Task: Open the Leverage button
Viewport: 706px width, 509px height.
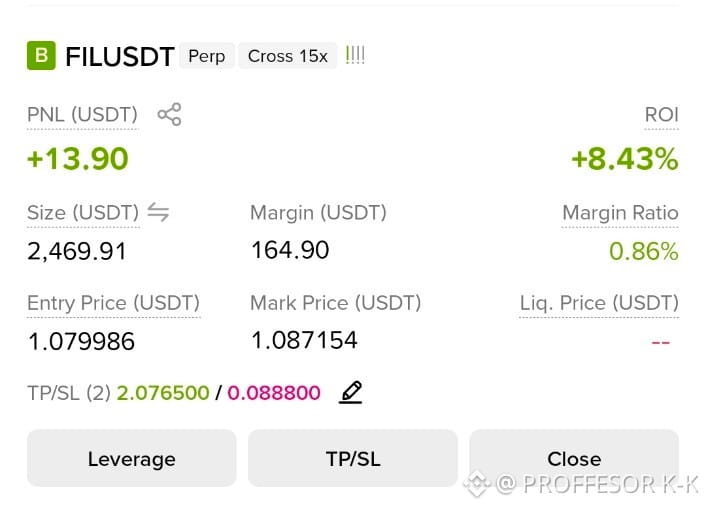Action: [x=131, y=459]
